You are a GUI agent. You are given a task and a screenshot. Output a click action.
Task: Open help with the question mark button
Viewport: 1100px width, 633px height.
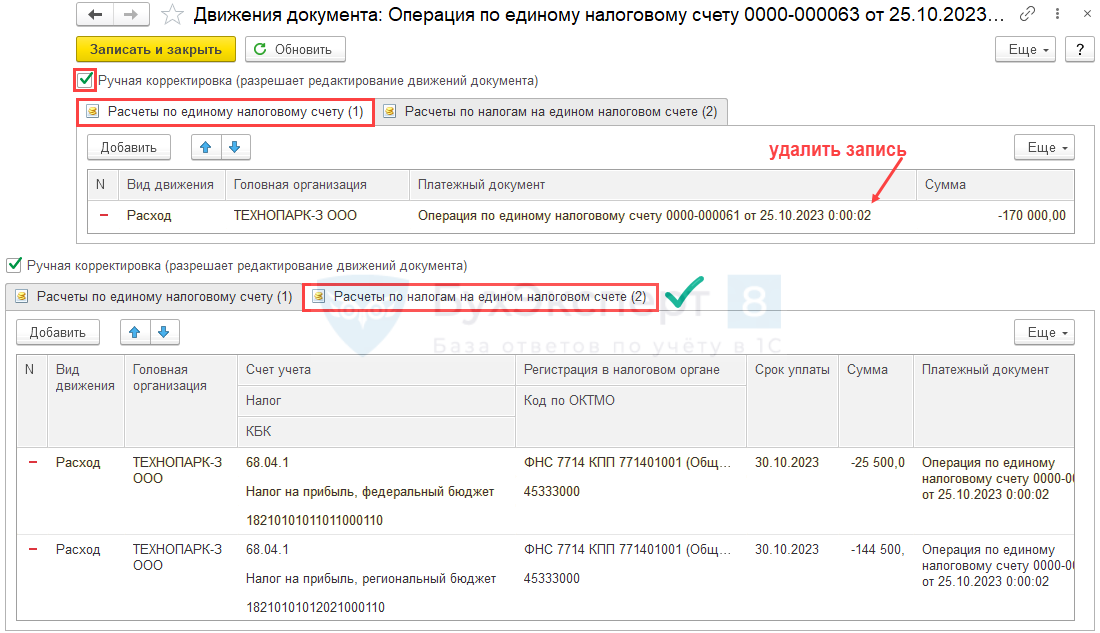coord(1079,49)
